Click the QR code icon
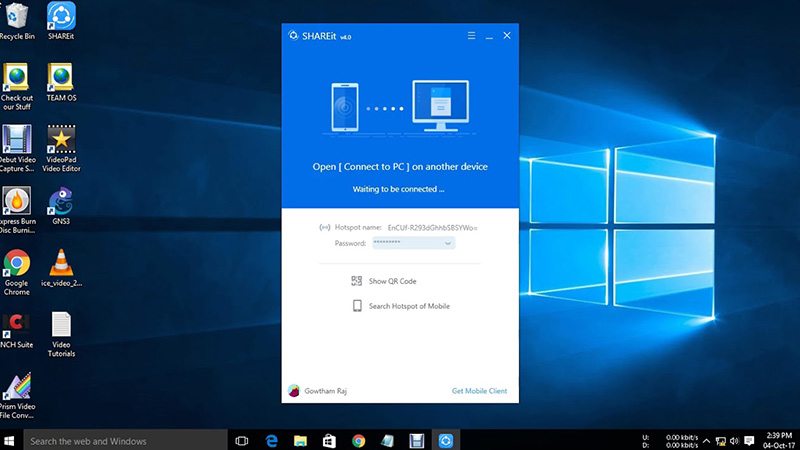The image size is (800, 450). [357, 281]
